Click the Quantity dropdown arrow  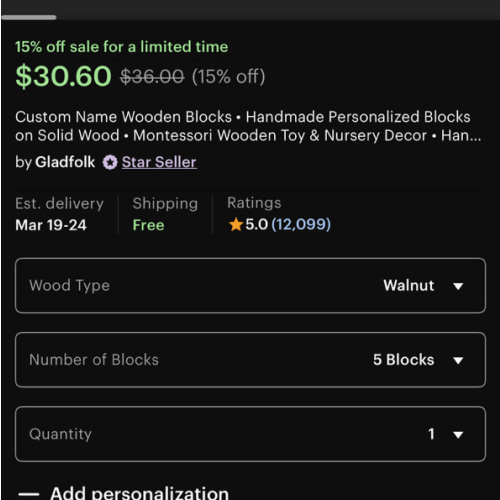click(x=458, y=435)
